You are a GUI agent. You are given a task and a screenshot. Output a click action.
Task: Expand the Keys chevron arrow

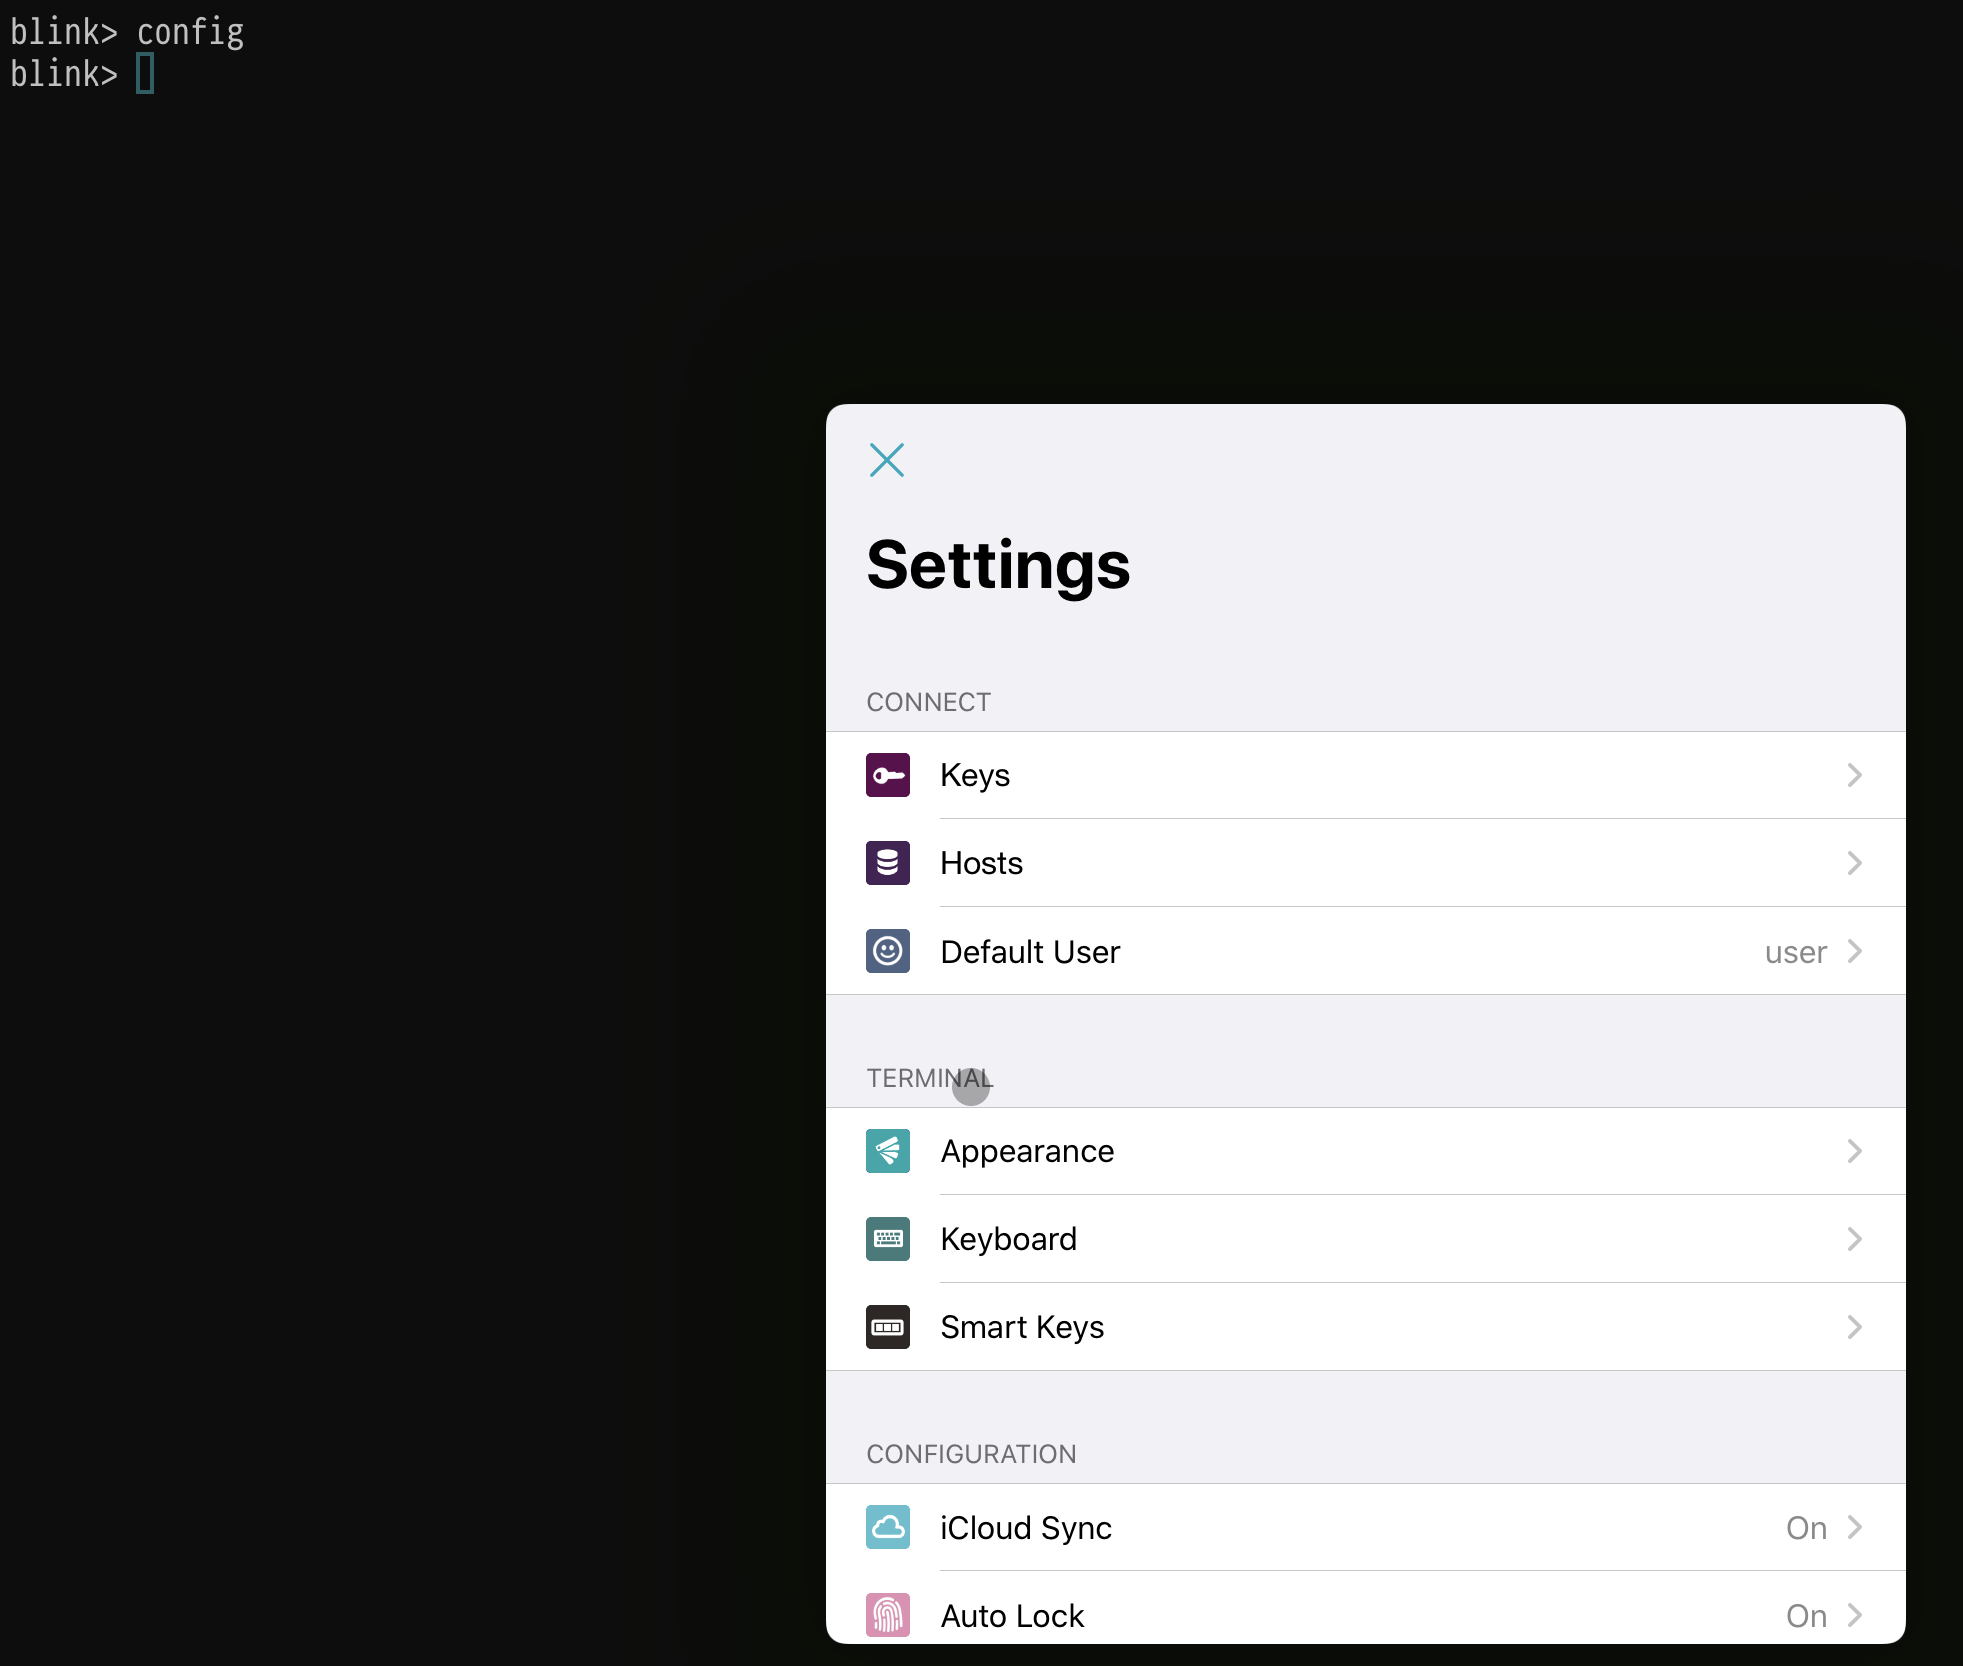1854,772
